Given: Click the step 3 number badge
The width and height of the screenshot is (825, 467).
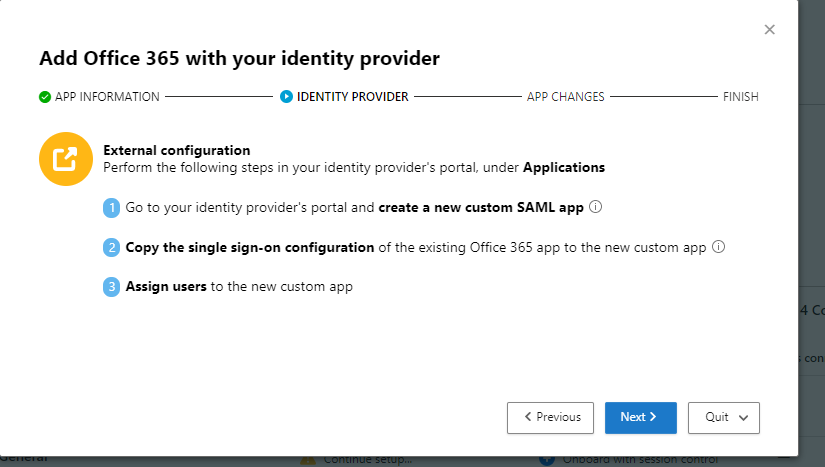Looking at the screenshot, I should (112, 287).
